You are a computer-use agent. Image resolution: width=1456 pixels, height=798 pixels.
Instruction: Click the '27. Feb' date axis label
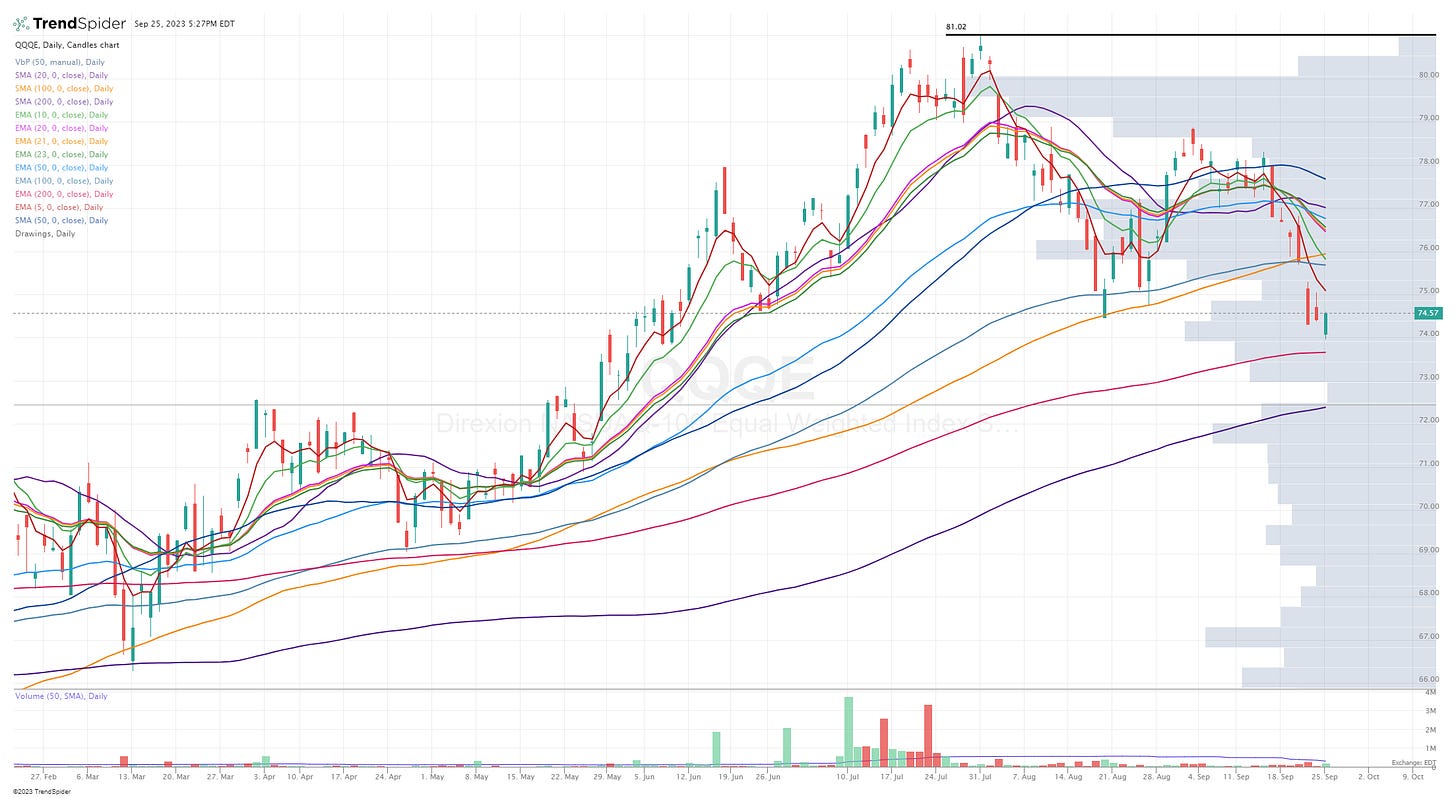coord(43,776)
